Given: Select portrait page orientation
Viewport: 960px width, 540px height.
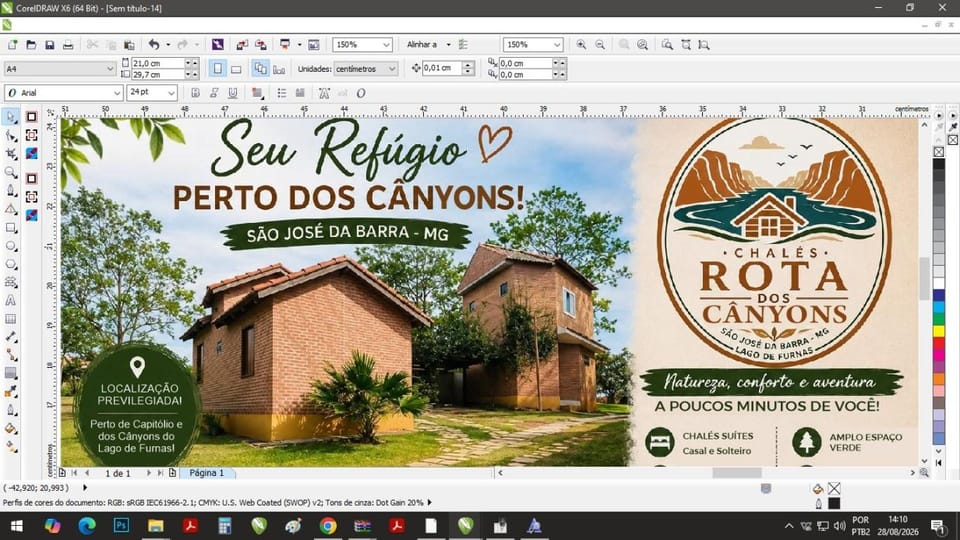Looking at the screenshot, I should click(x=217, y=69).
